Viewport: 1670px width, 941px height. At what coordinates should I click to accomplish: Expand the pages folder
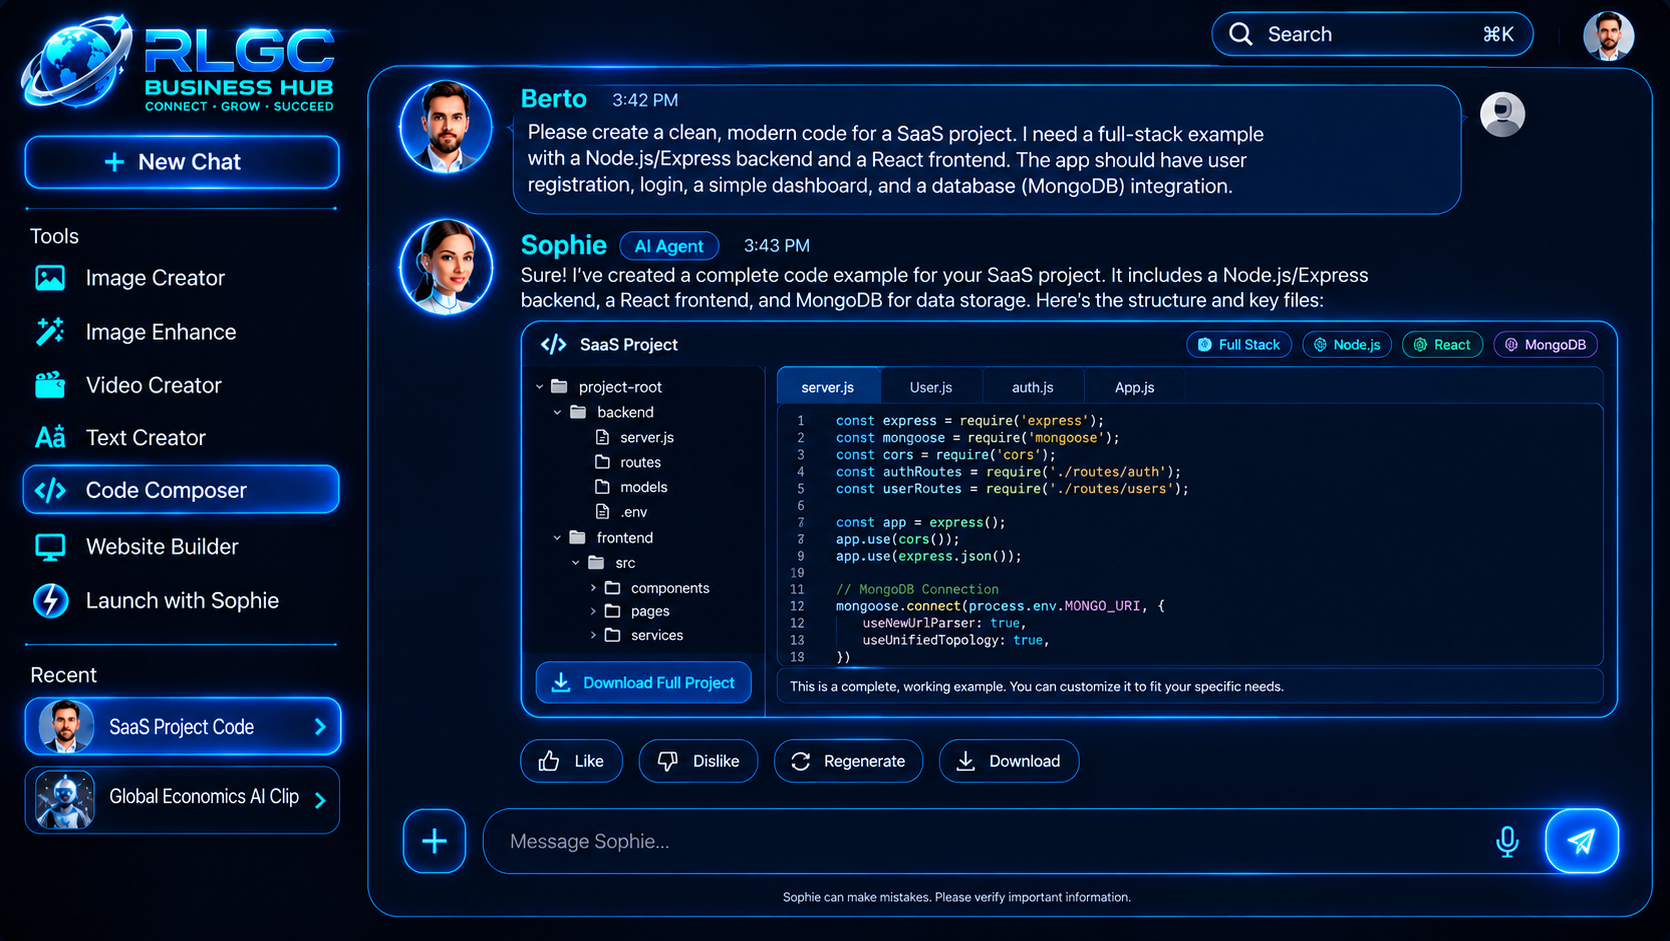tap(593, 611)
